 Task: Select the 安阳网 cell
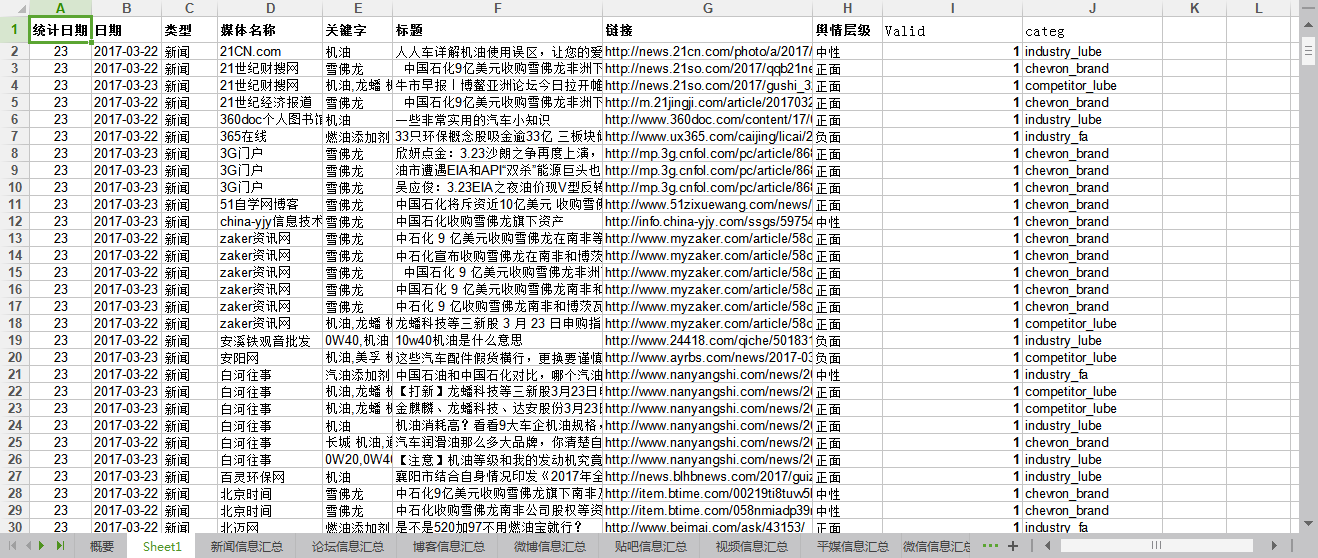(x=270, y=357)
